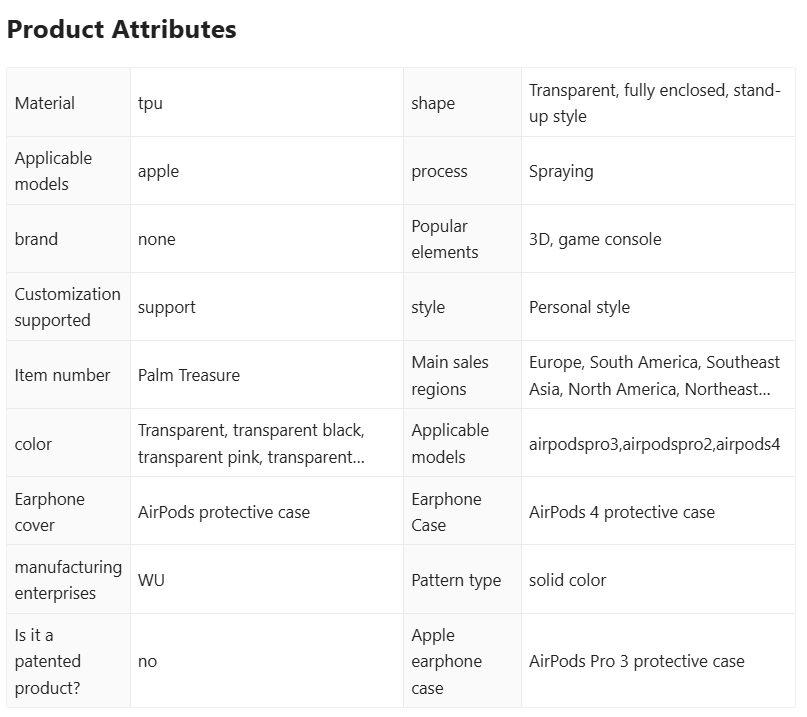Select the AirPods Pro 3 protective case value
The image size is (807, 717).
coord(637,661)
